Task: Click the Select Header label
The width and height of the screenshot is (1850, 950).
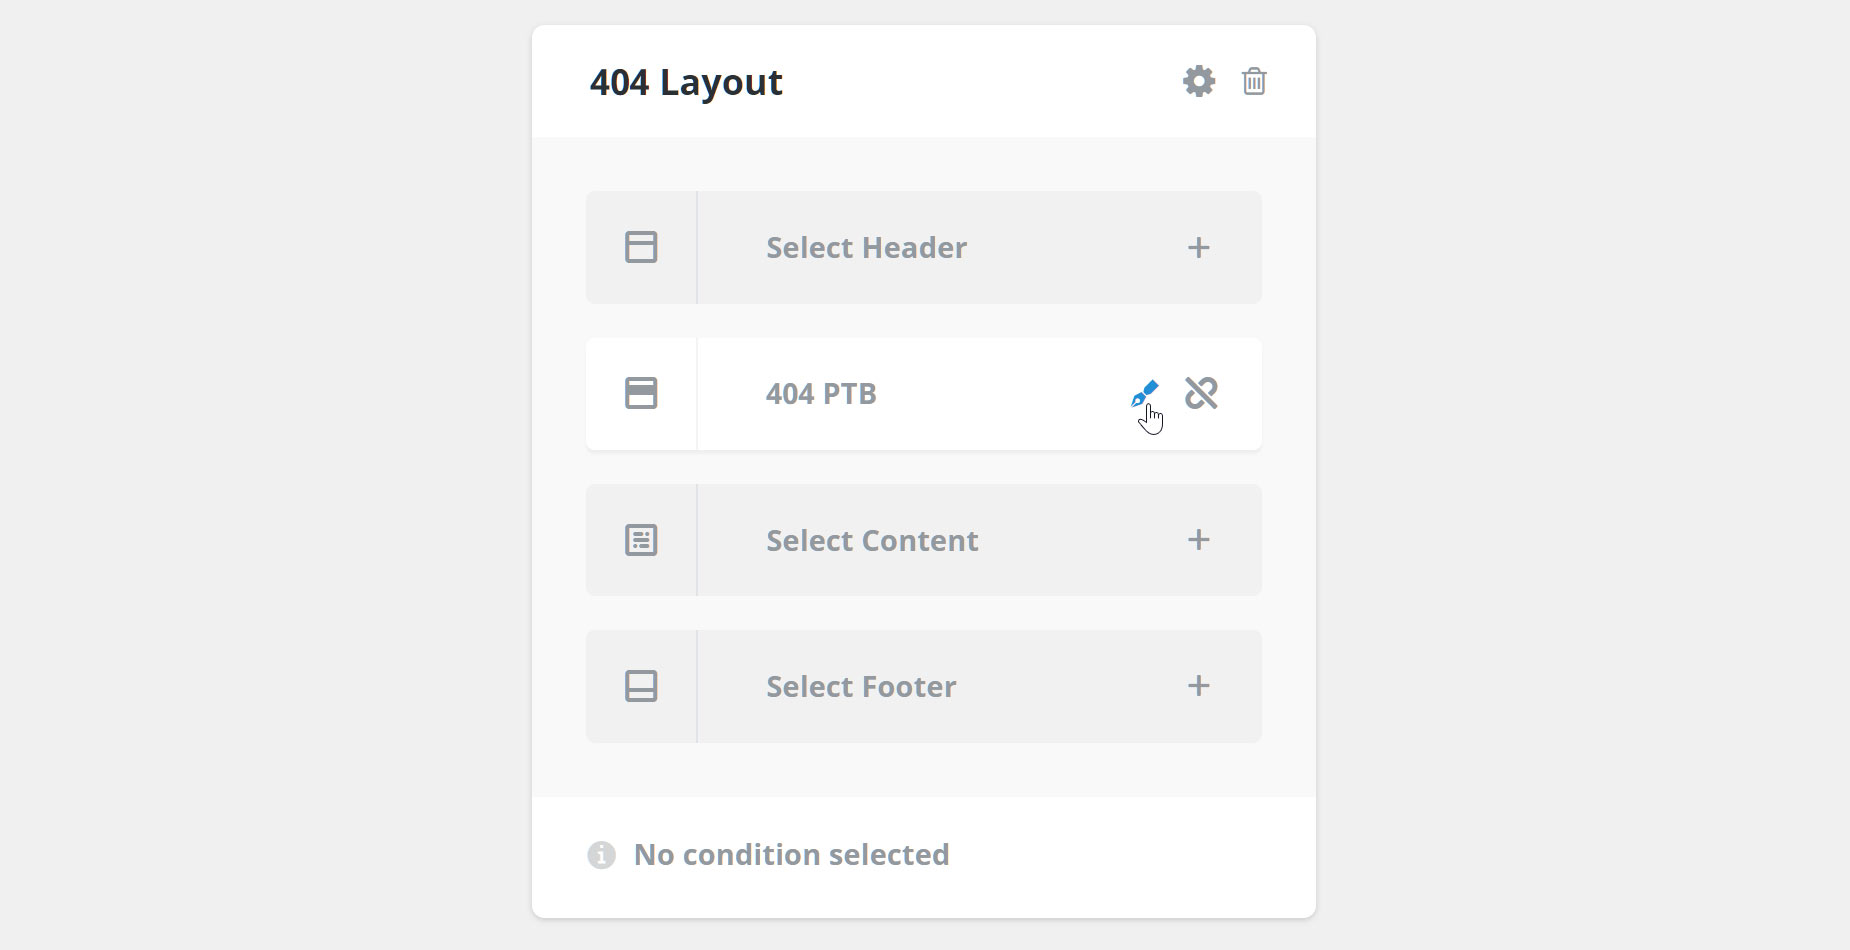Action: click(866, 248)
